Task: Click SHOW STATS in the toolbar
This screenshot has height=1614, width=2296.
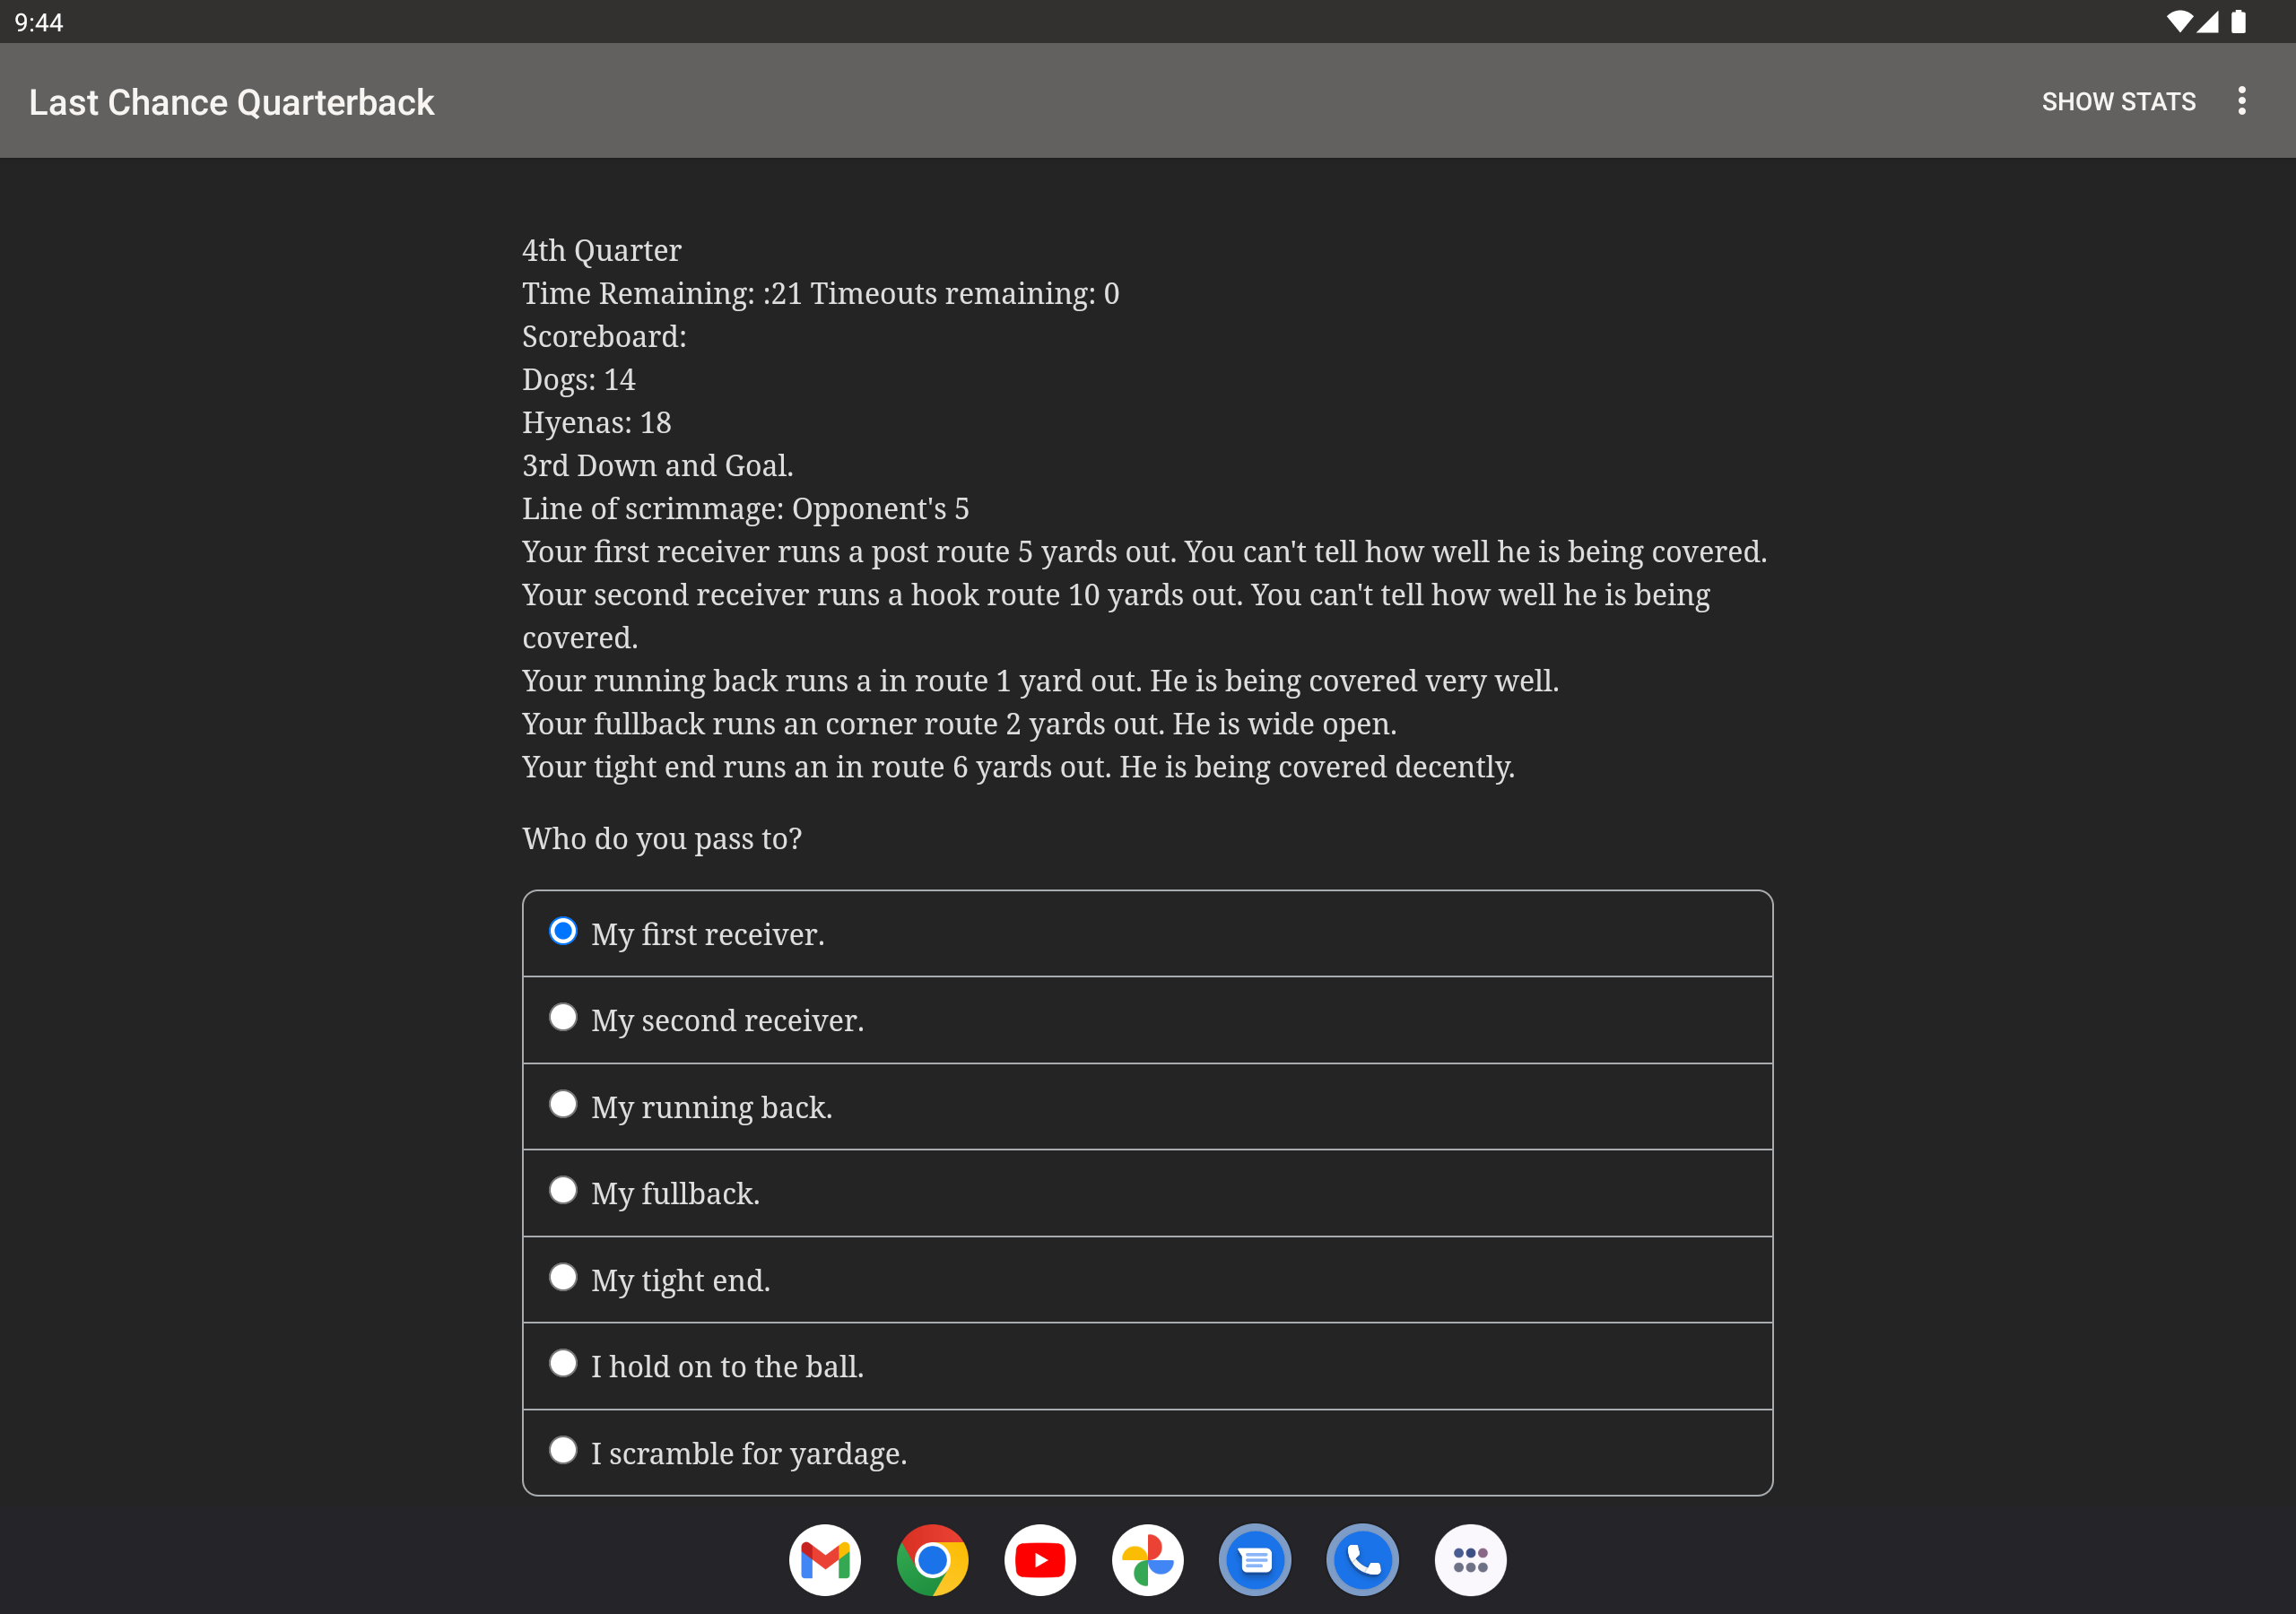Action: point(2118,102)
